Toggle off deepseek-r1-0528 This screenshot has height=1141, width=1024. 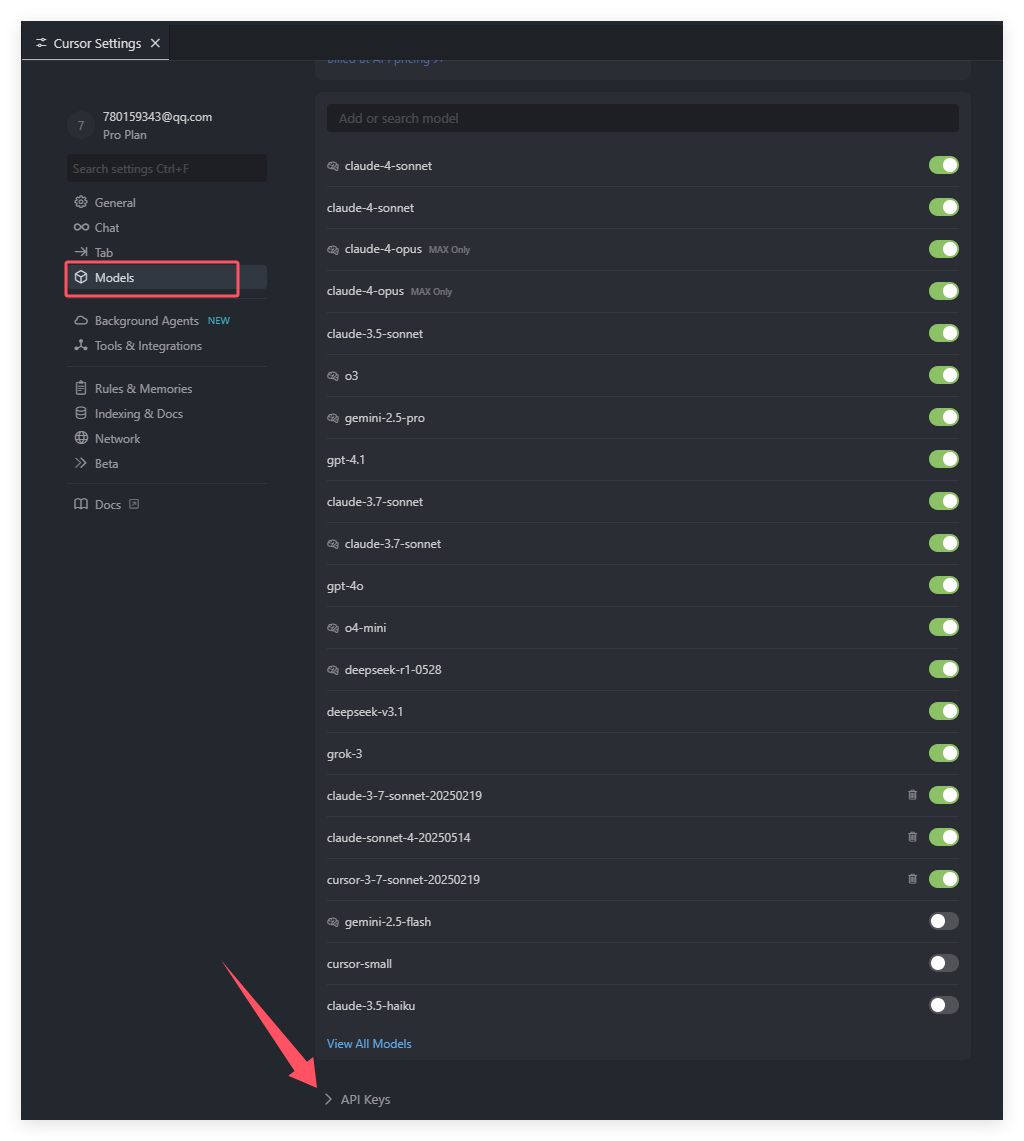tap(943, 669)
